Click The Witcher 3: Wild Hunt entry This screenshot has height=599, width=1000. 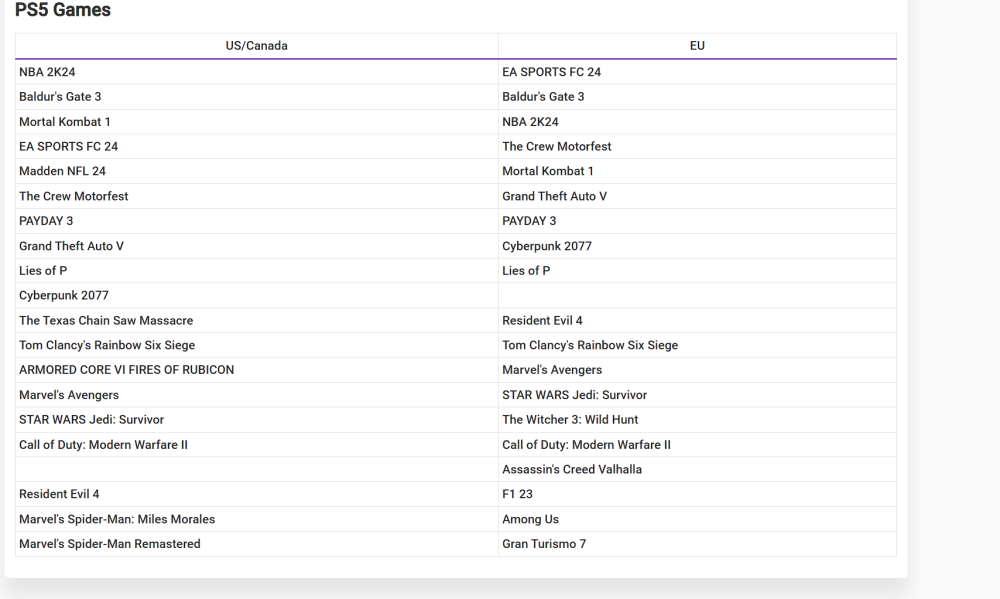[570, 420]
